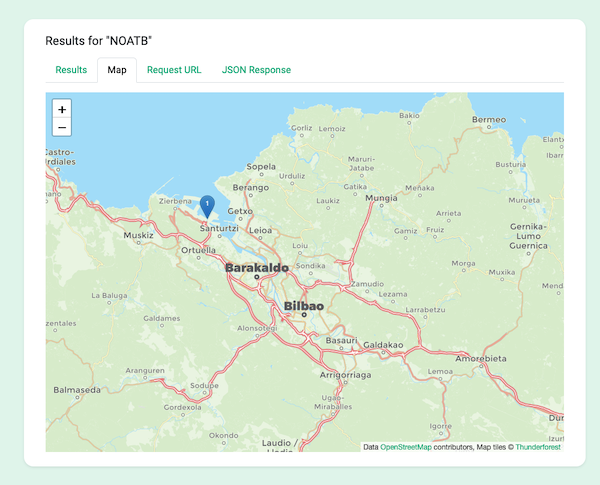Click the Alonsotegi town label
This screenshot has width=600, height=485.
[257, 328]
